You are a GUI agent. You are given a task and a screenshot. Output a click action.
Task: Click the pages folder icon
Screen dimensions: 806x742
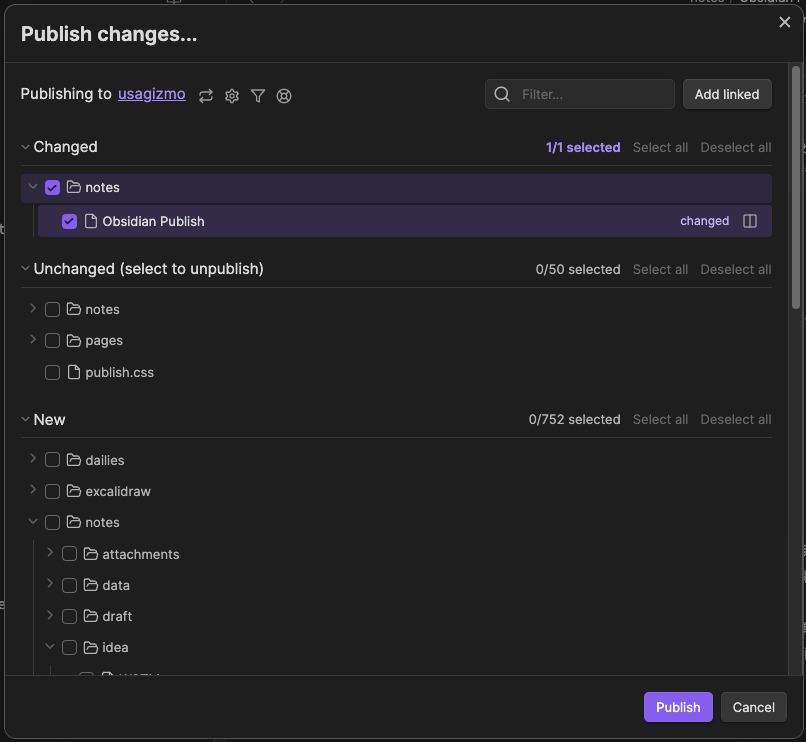[x=74, y=340]
